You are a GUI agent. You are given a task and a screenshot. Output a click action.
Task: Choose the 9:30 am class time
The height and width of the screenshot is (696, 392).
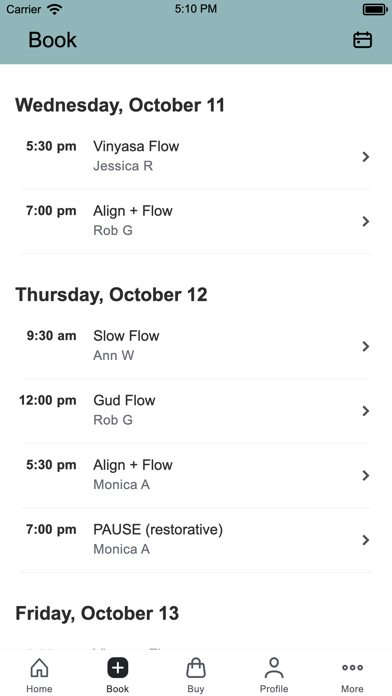[51, 336]
